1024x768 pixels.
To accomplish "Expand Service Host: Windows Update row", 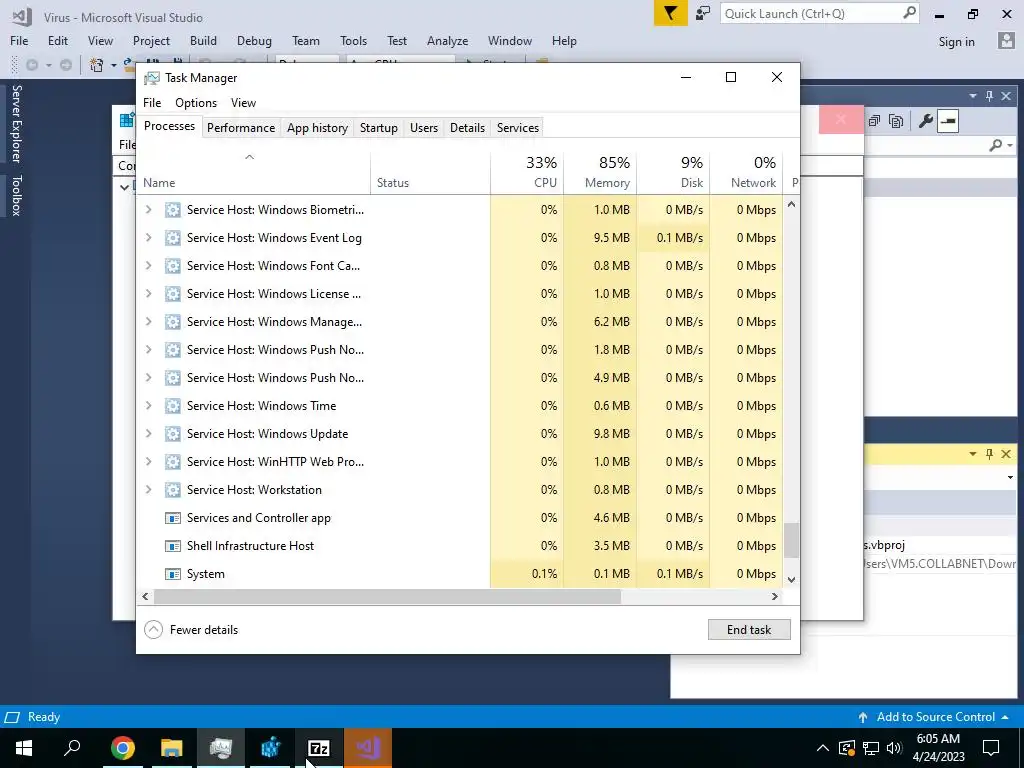I will 148,434.
